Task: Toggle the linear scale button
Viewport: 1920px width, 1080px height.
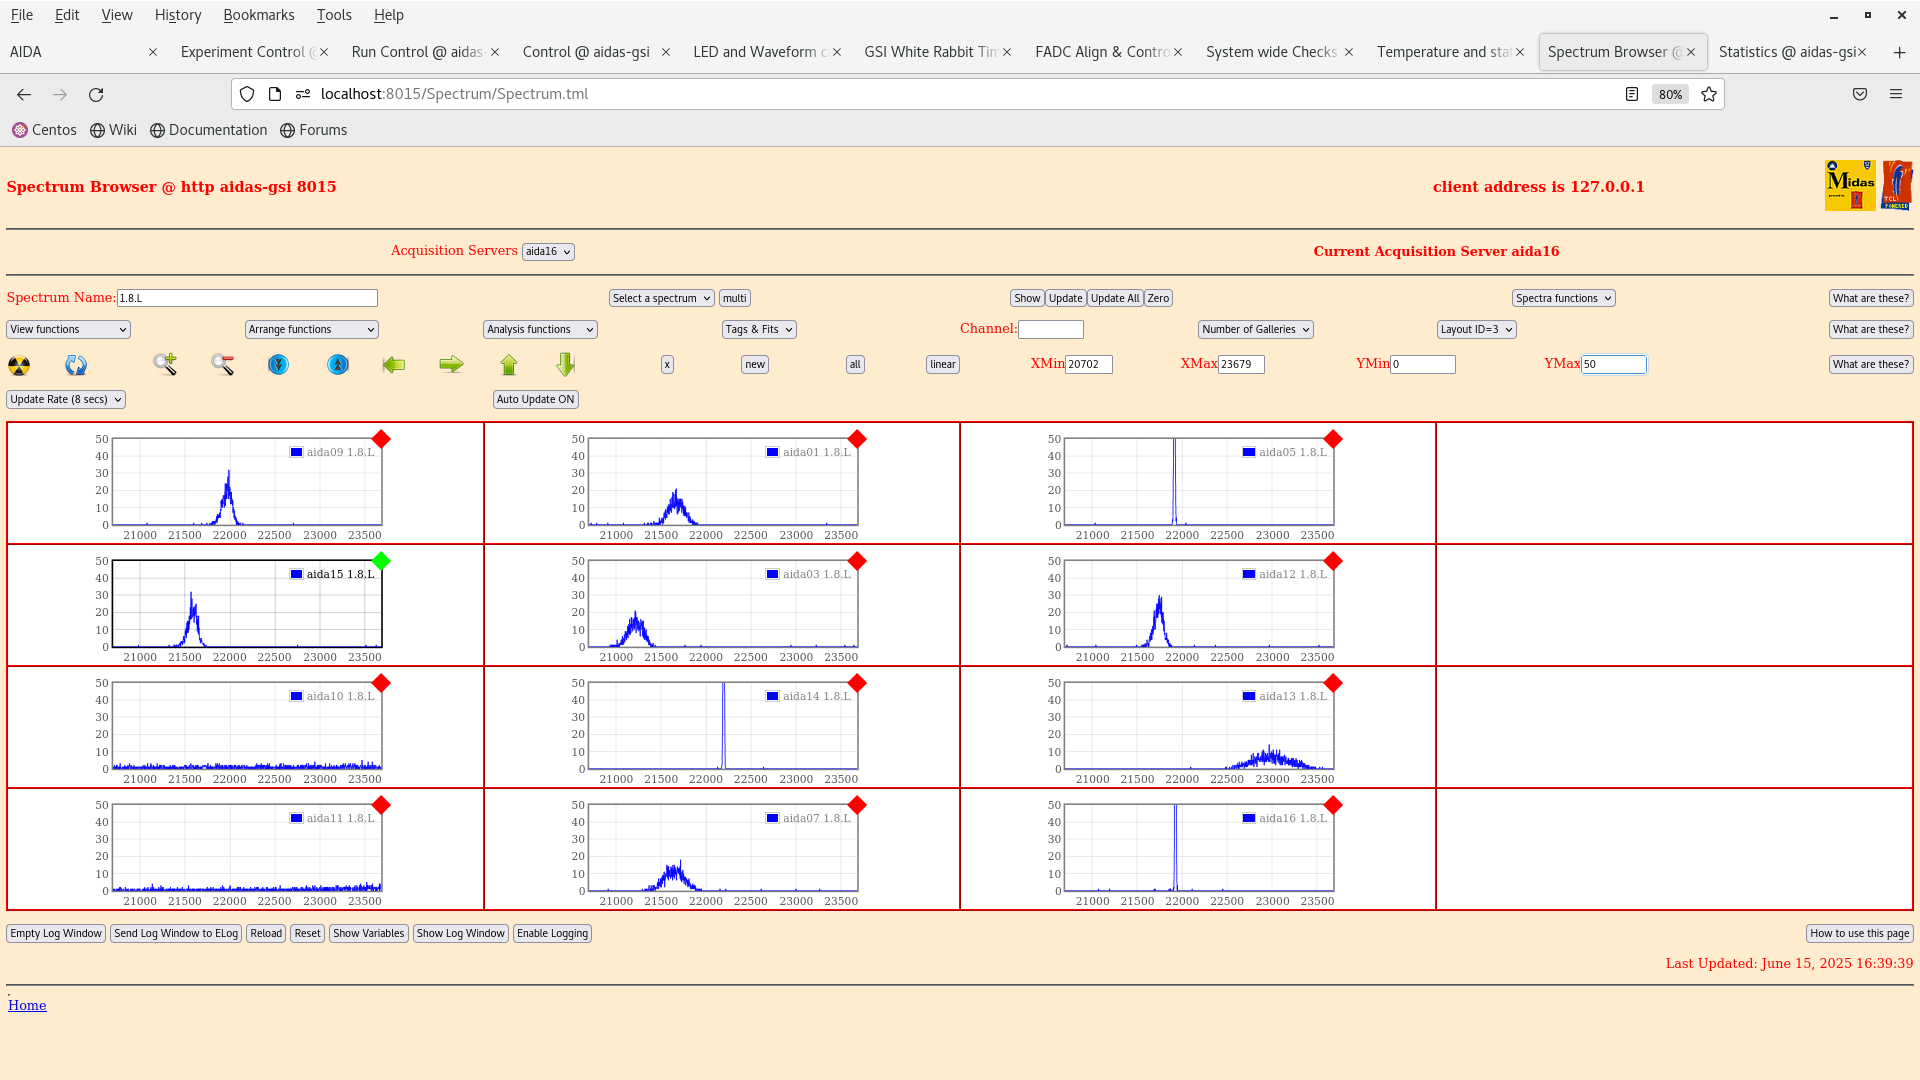Action: (942, 365)
